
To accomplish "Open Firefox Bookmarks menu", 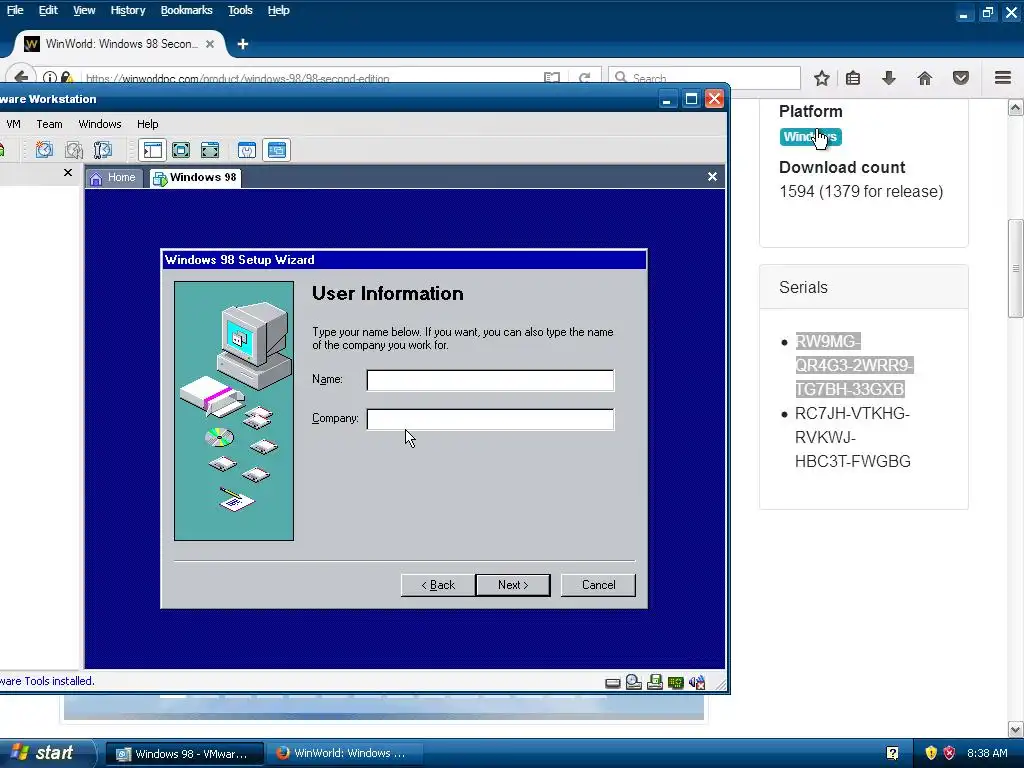I will coord(187,10).
